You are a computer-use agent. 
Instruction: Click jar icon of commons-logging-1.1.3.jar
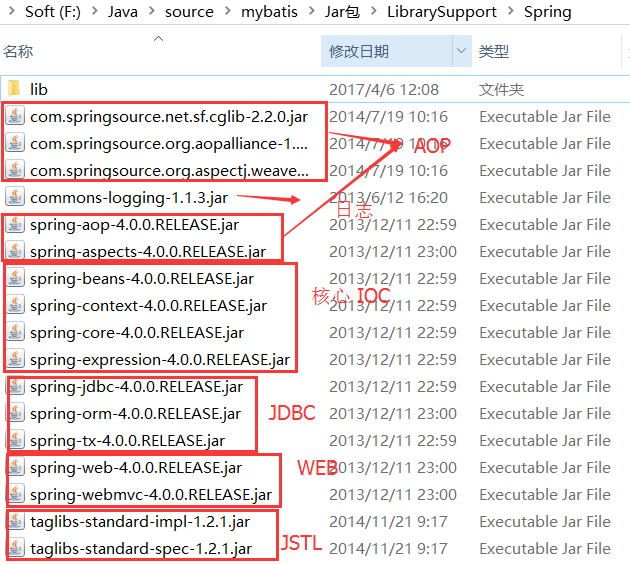(x=15, y=197)
